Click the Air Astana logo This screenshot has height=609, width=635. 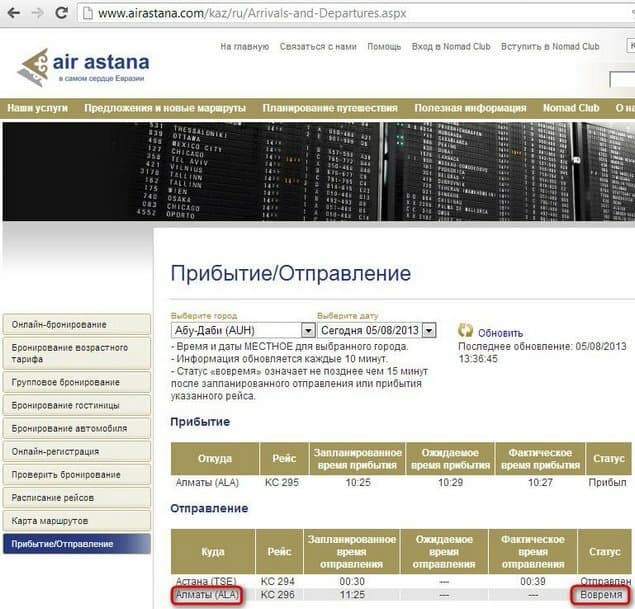[83, 67]
